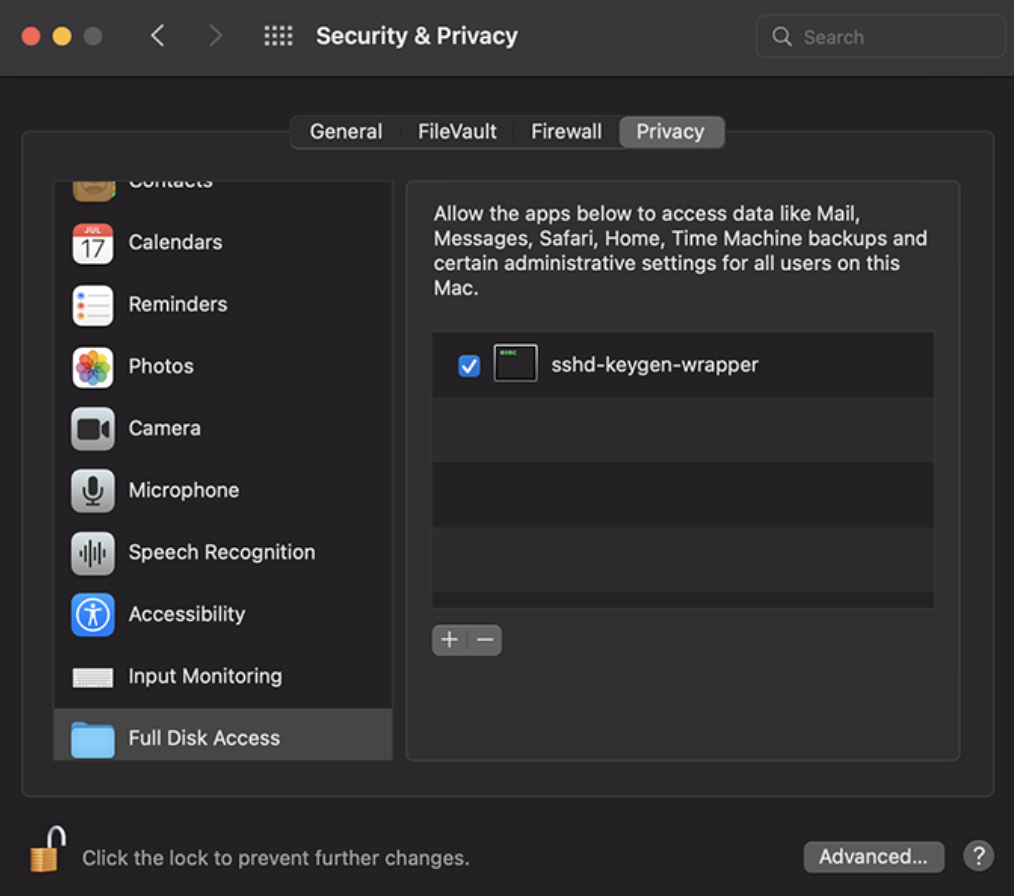
Task: Click the Microphone icon
Action: 91,490
